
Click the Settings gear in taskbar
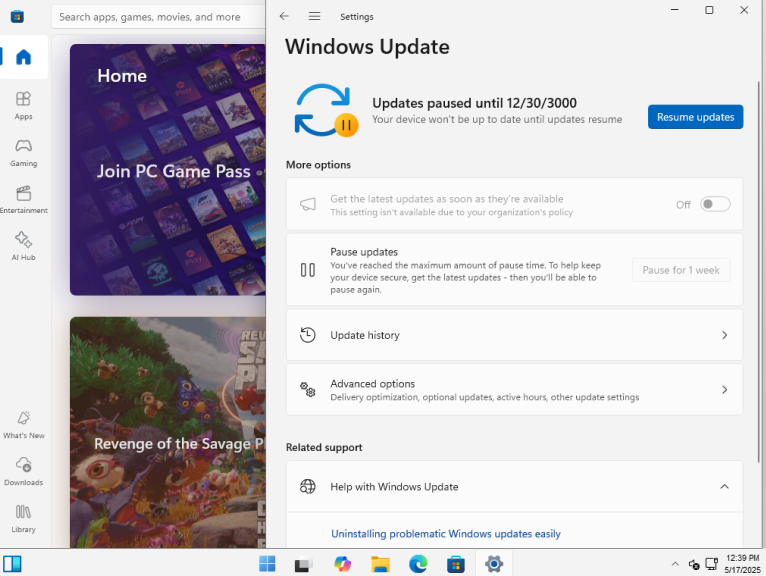(494, 564)
